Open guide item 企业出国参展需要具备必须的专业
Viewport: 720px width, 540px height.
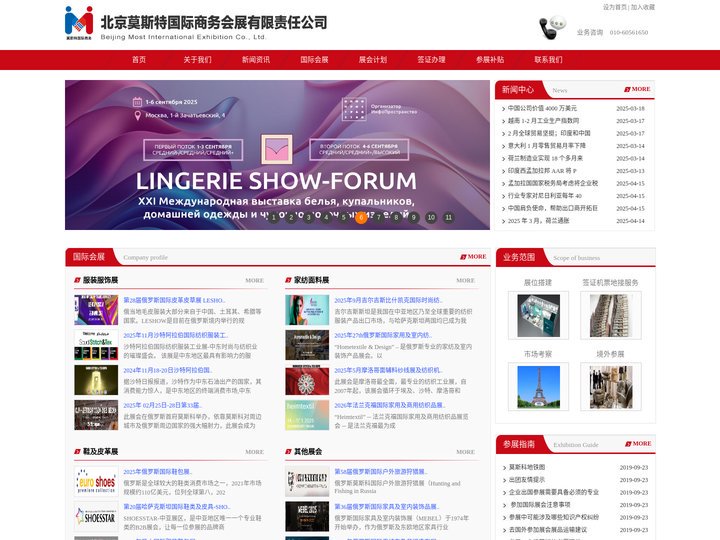click(x=554, y=492)
